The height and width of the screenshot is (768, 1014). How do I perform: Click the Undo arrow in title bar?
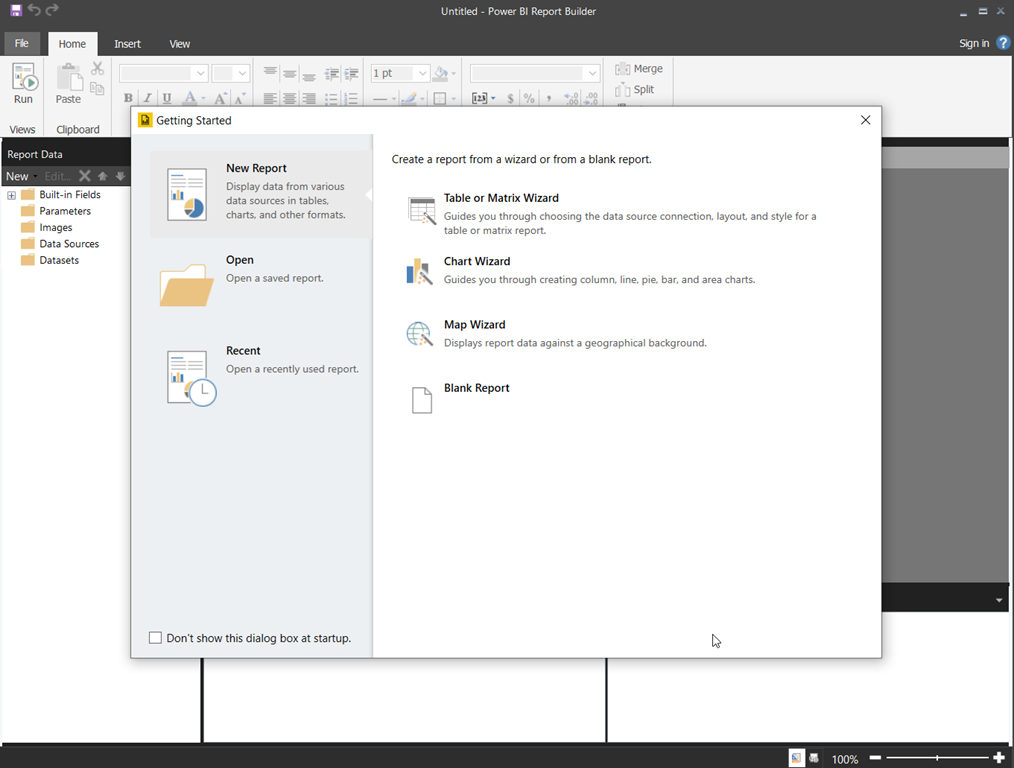pyautogui.click(x=34, y=10)
